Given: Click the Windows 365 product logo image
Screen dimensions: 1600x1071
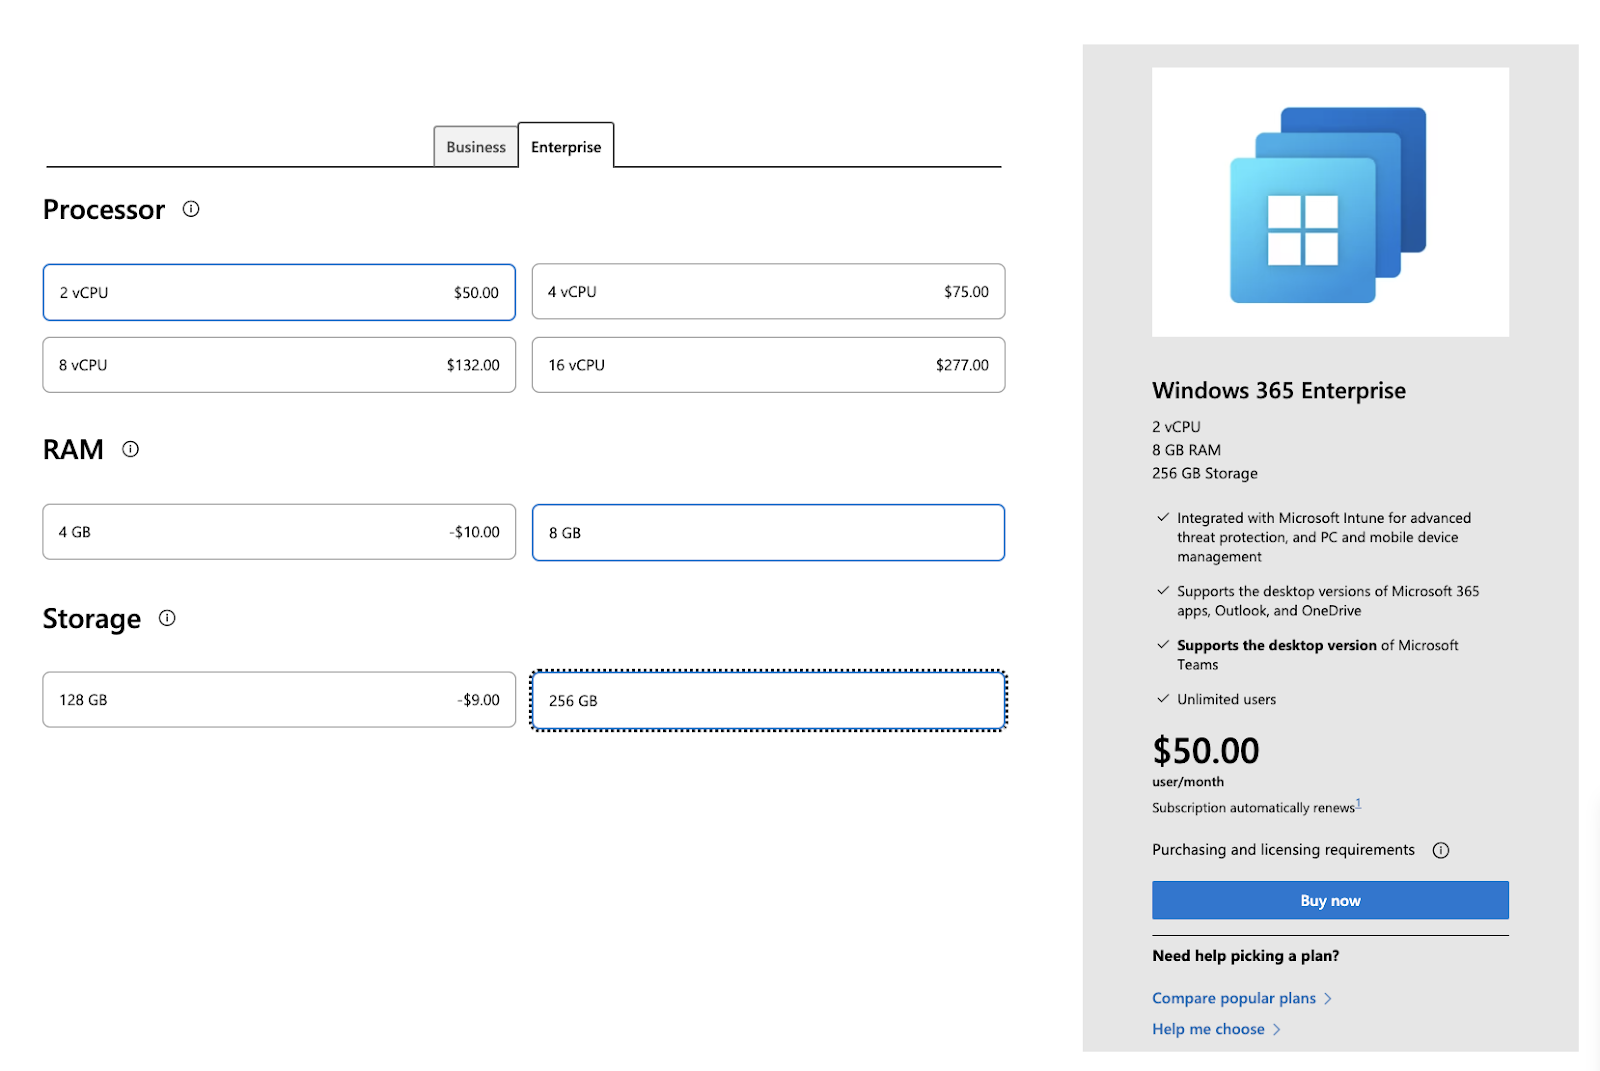Looking at the screenshot, I should coord(1330,202).
